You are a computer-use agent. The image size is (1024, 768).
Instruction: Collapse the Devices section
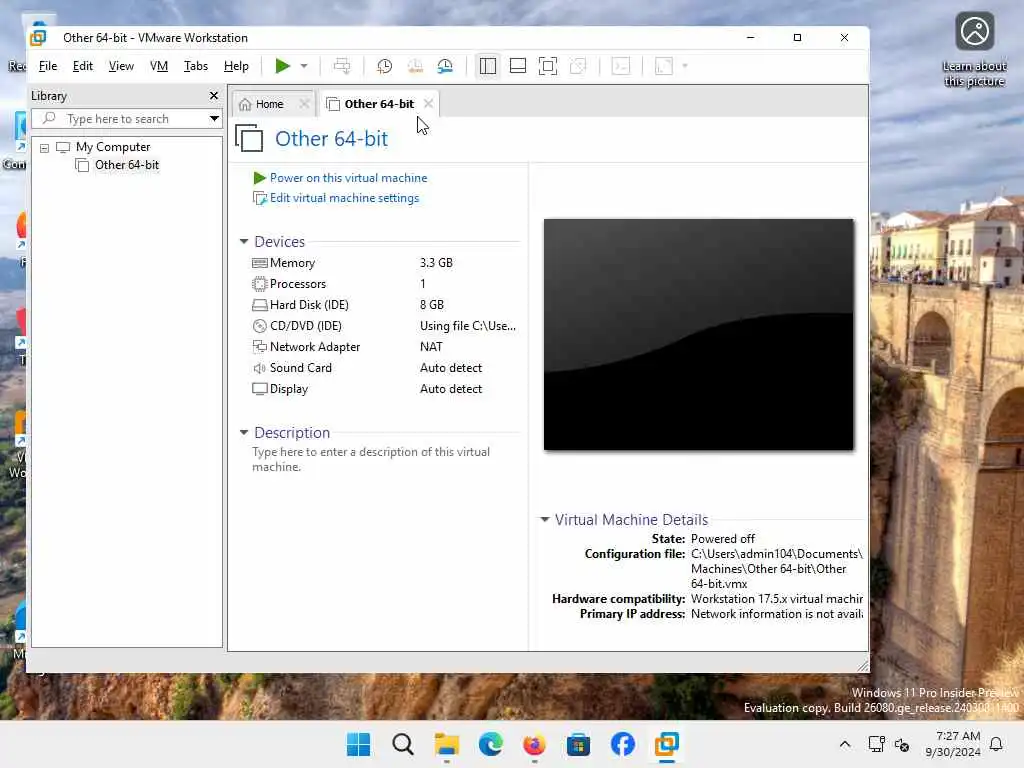pos(244,242)
